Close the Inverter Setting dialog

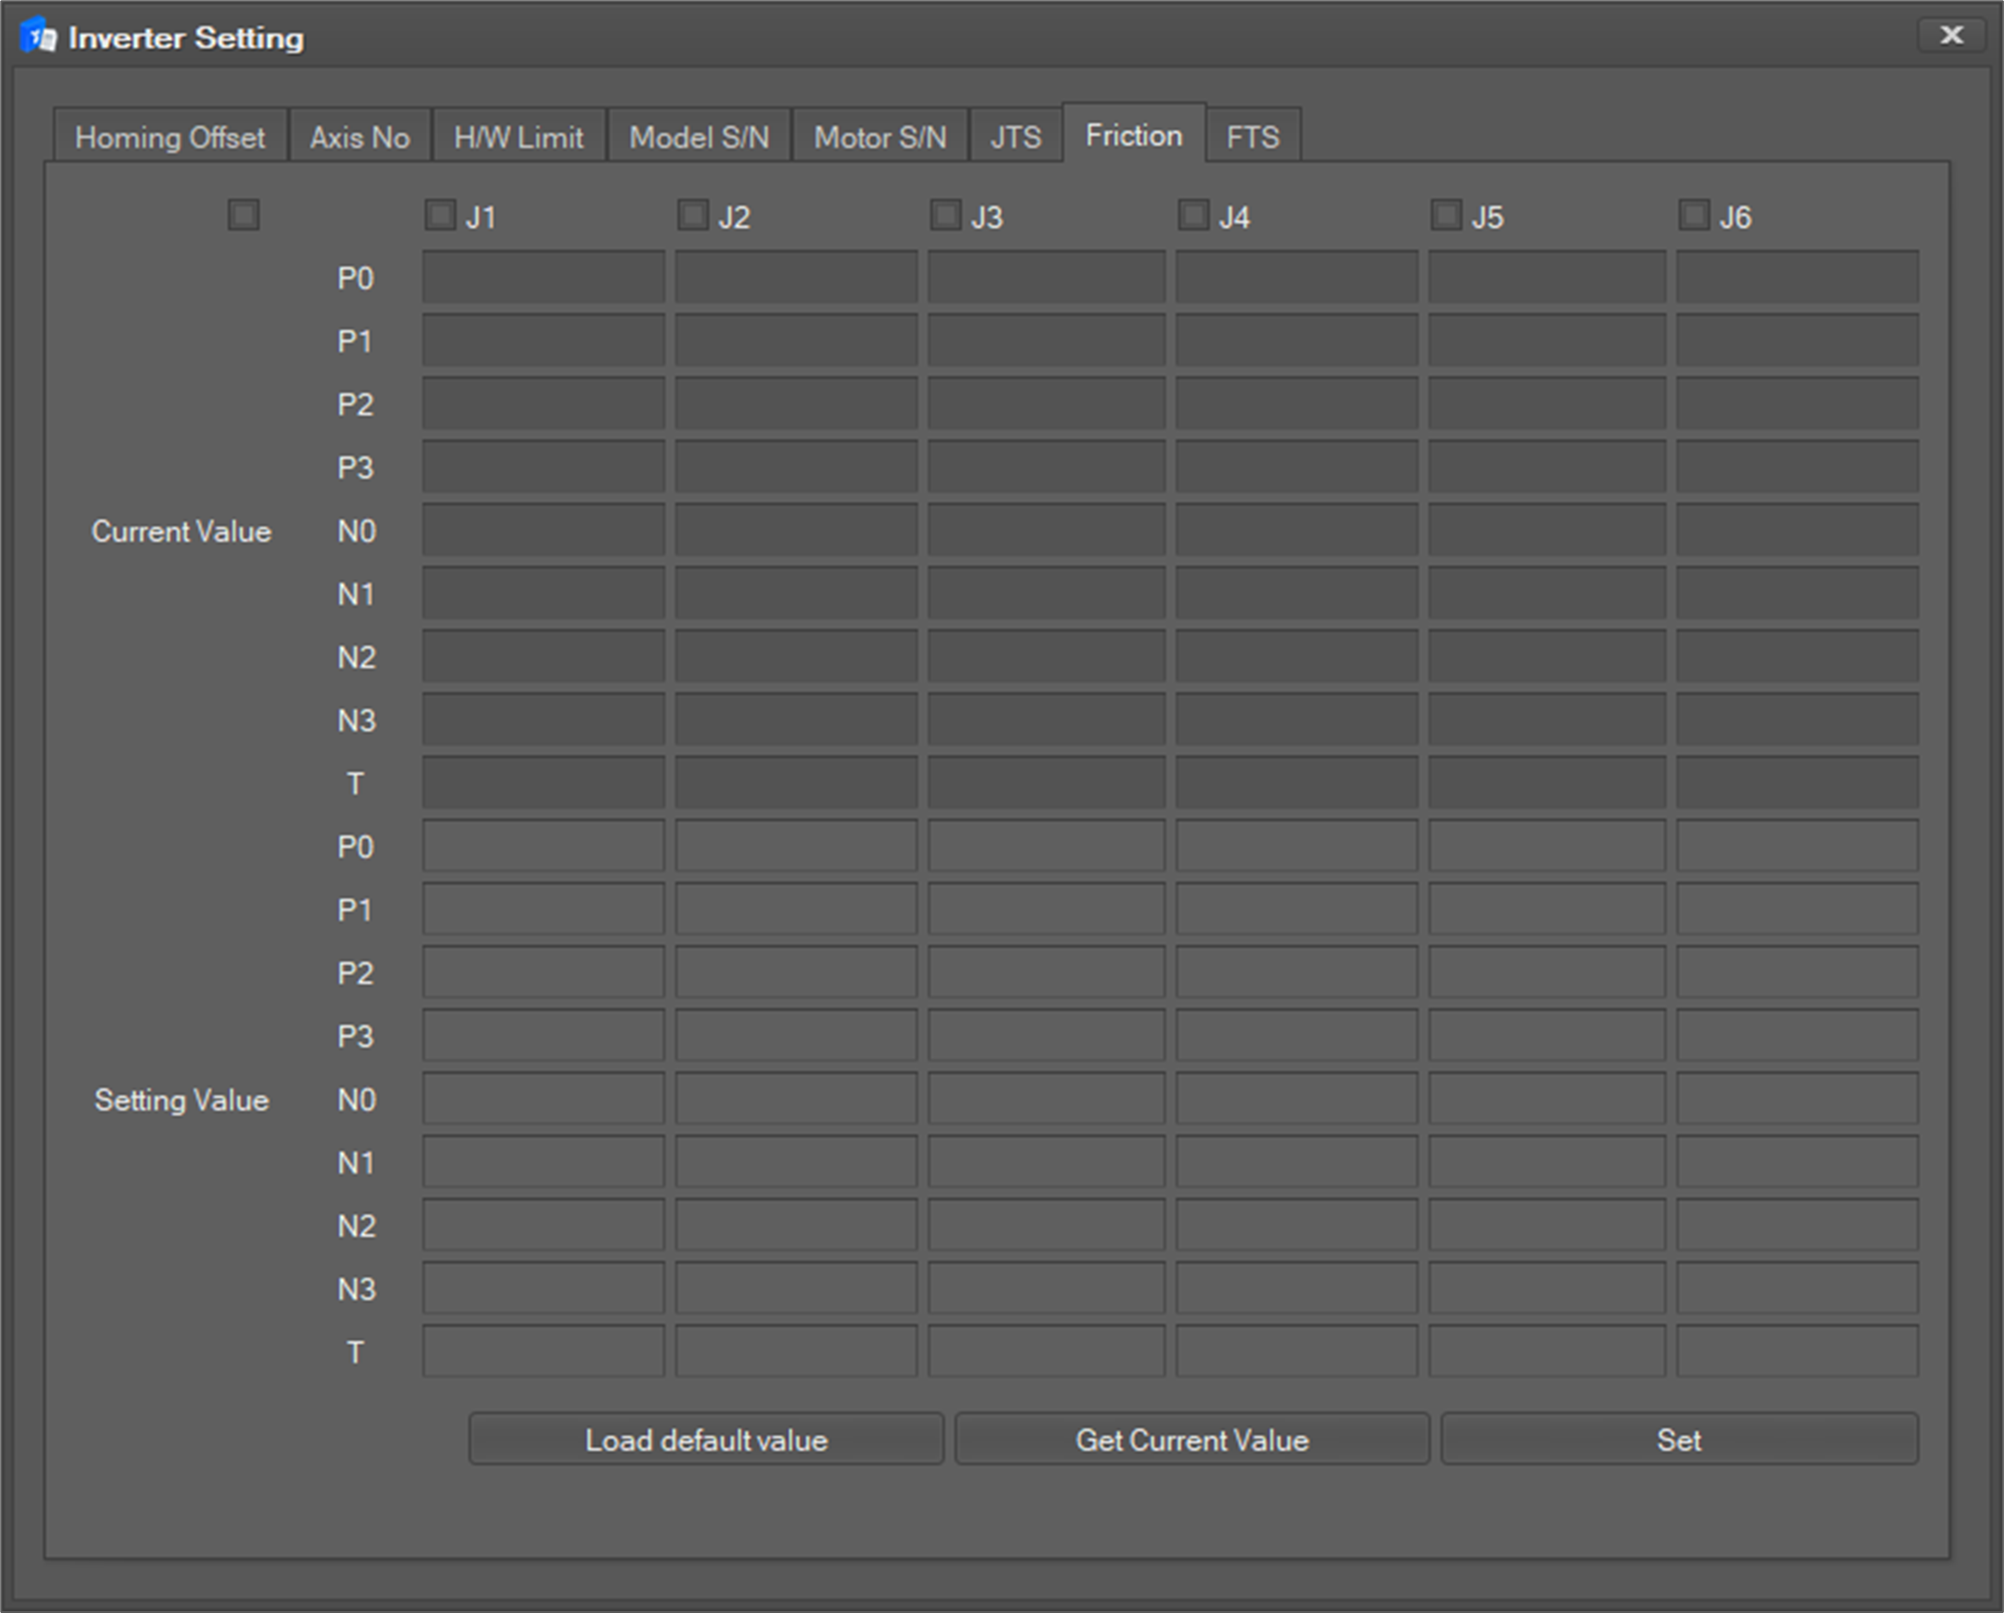click(x=1950, y=35)
